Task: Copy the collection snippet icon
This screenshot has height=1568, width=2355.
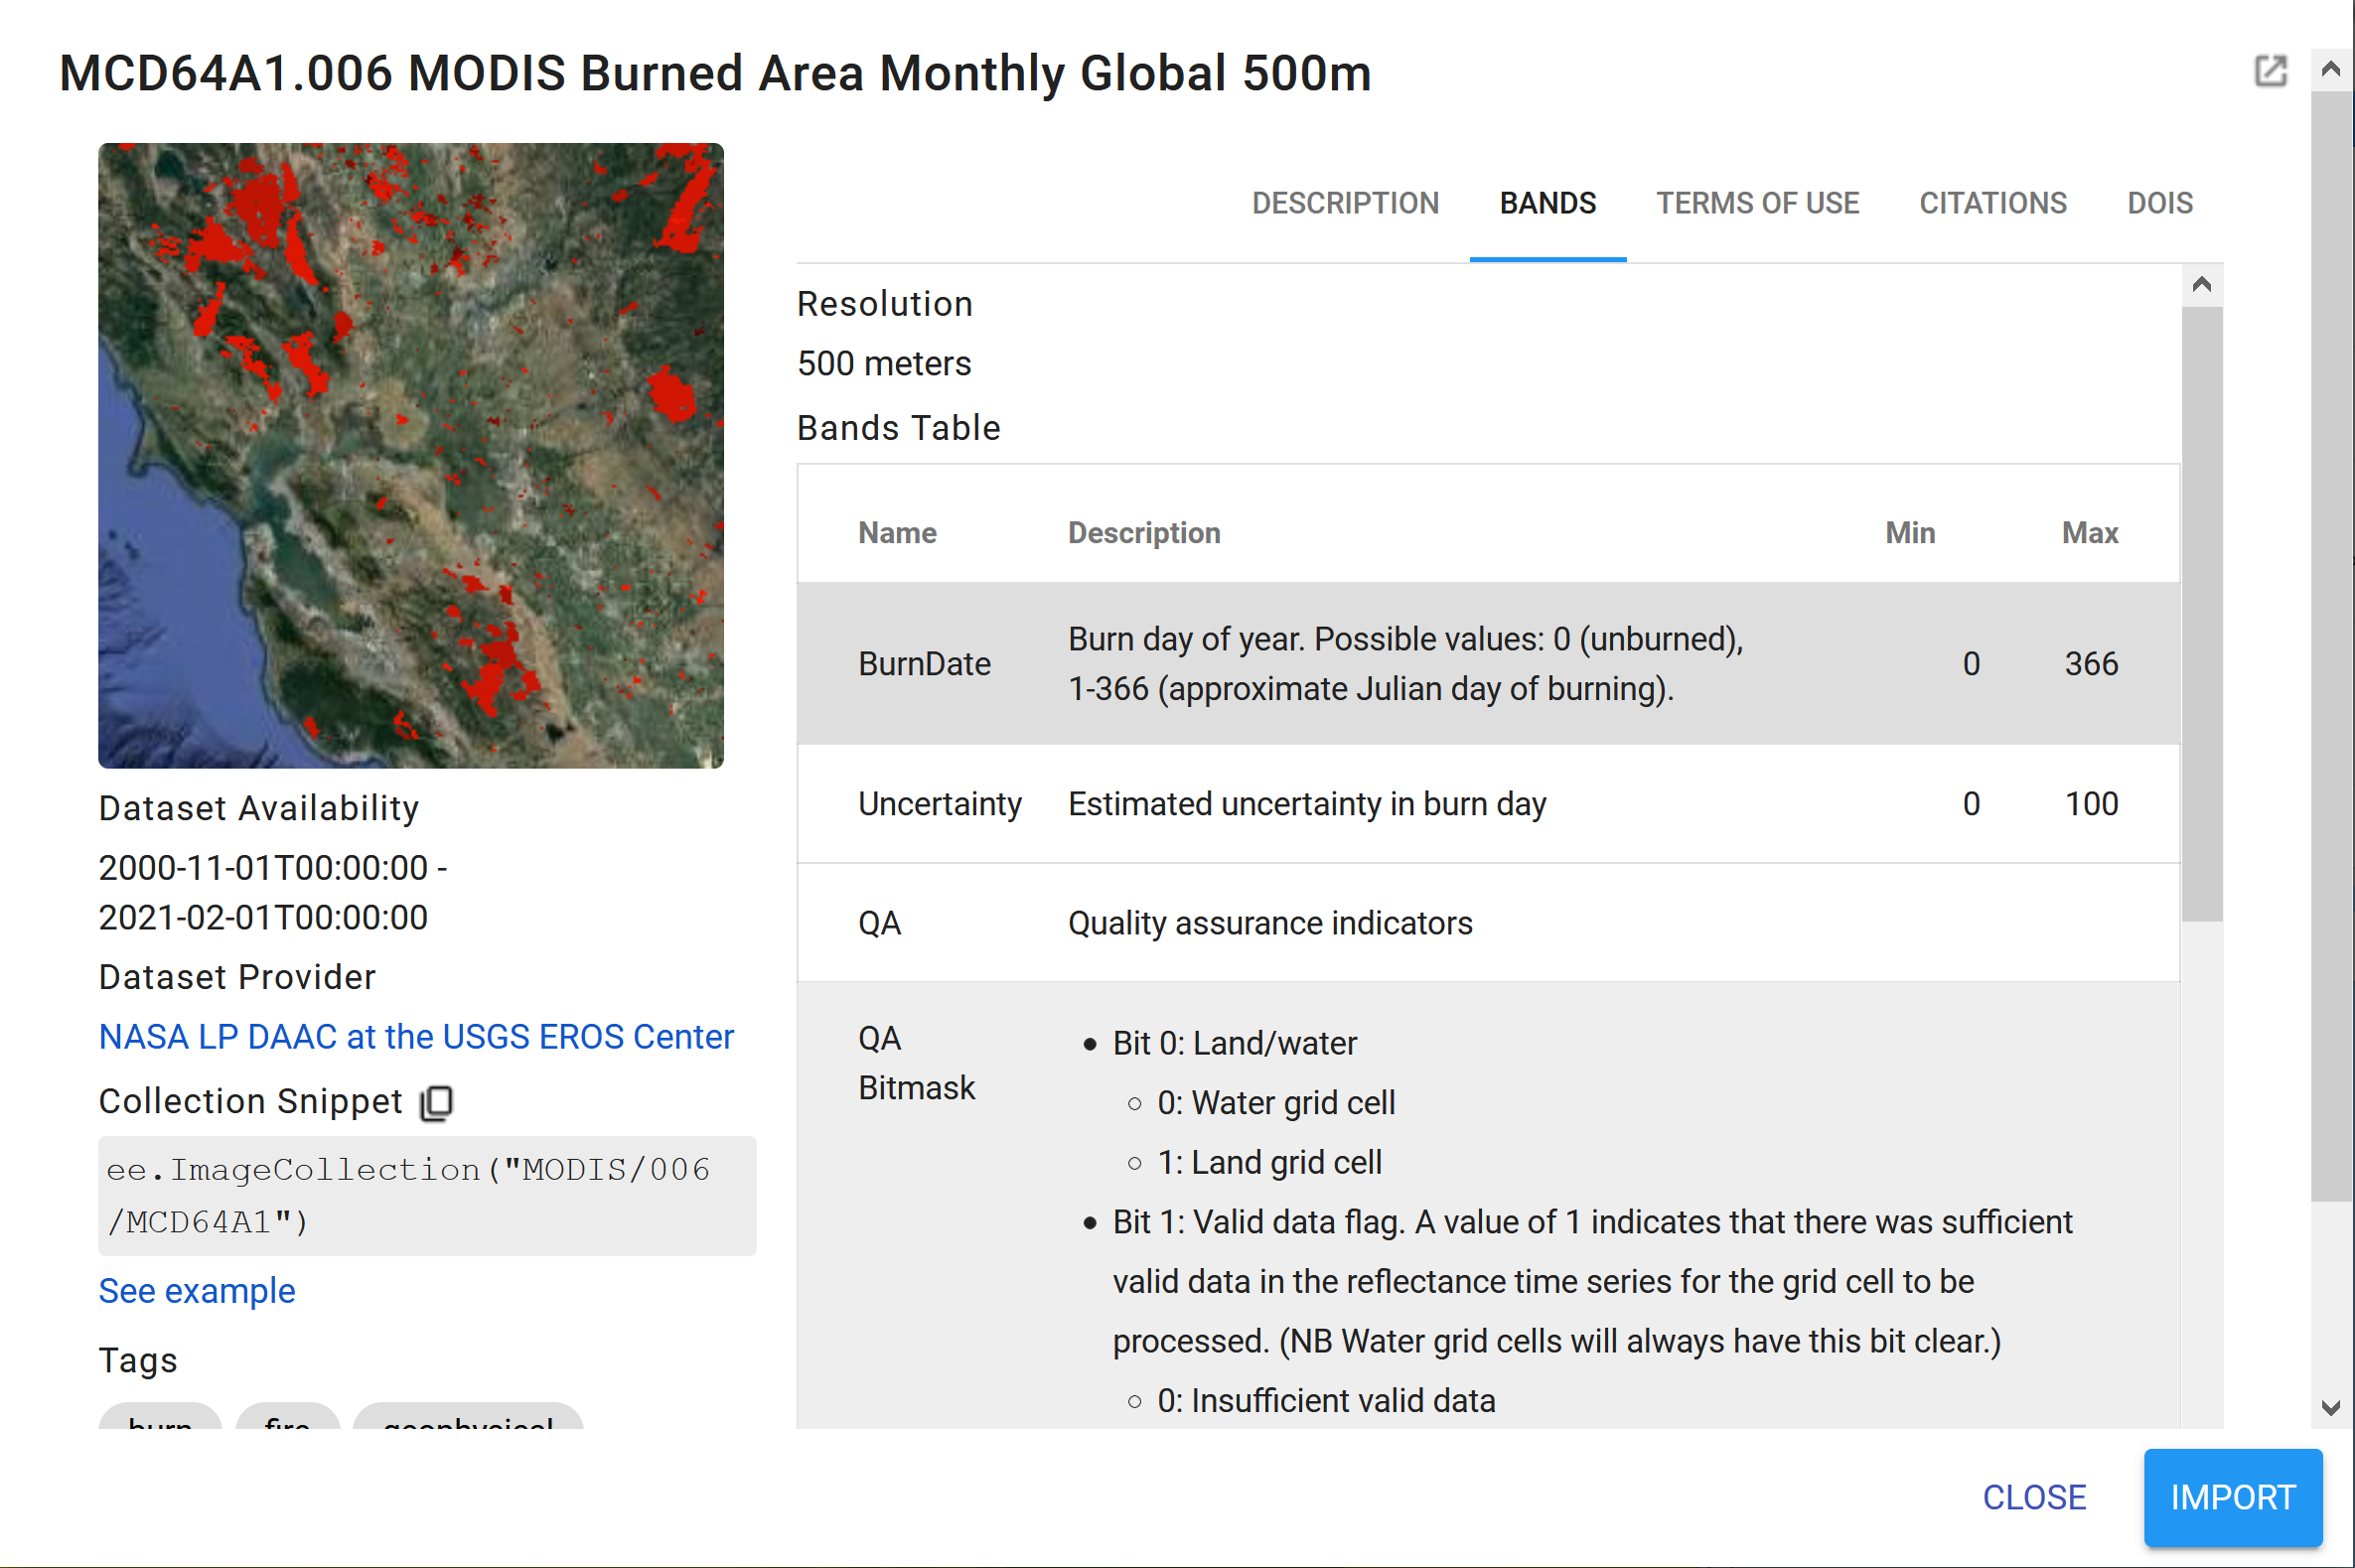Action: (437, 1103)
